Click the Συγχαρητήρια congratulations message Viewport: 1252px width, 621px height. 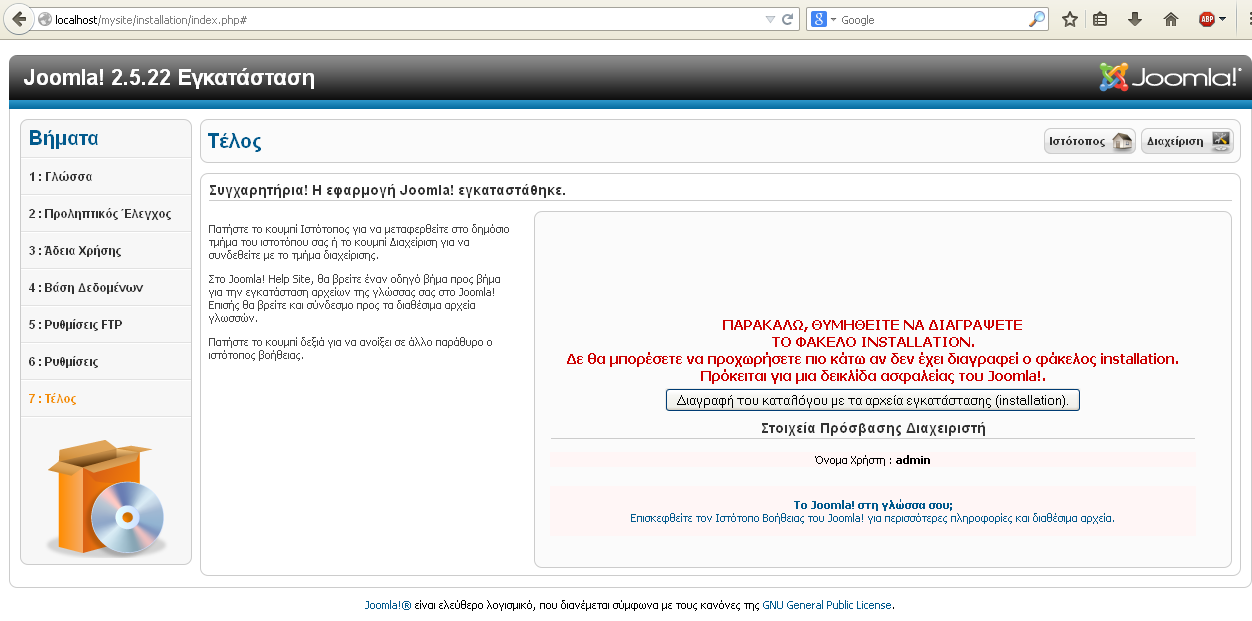click(388, 189)
